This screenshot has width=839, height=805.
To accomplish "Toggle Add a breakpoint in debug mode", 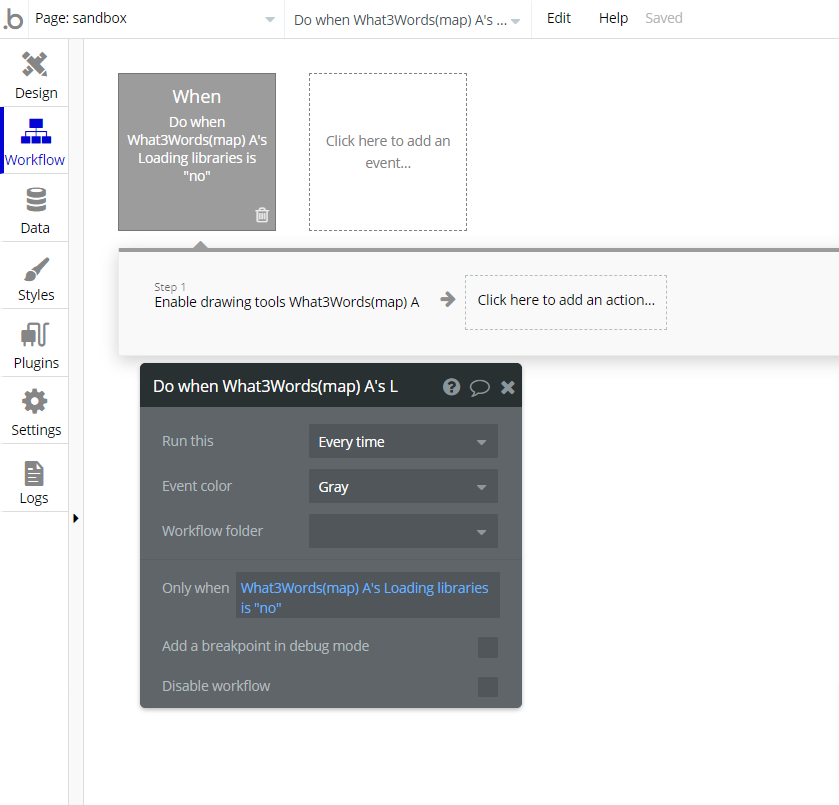I will (487, 647).
